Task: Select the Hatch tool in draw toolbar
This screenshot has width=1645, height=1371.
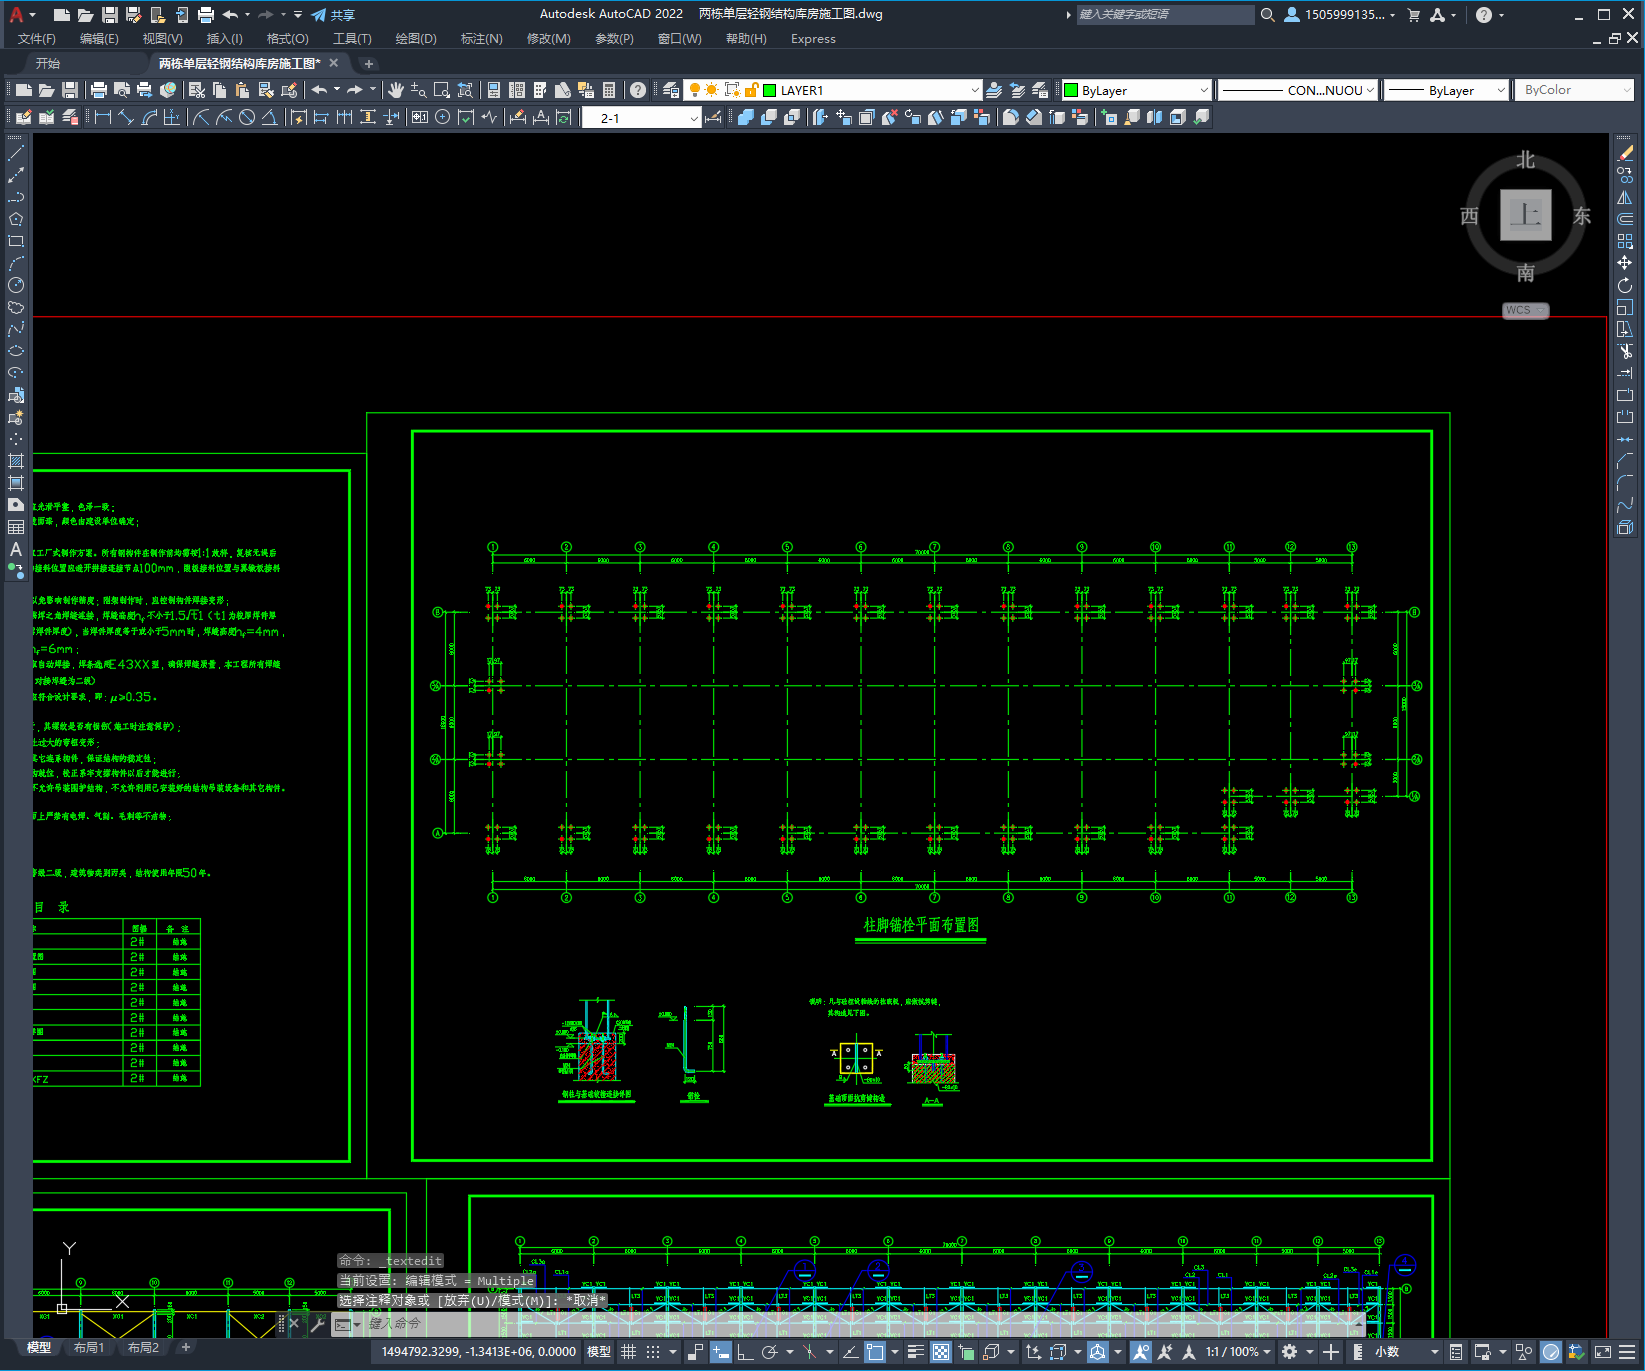Action: click(x=16, y=461)
